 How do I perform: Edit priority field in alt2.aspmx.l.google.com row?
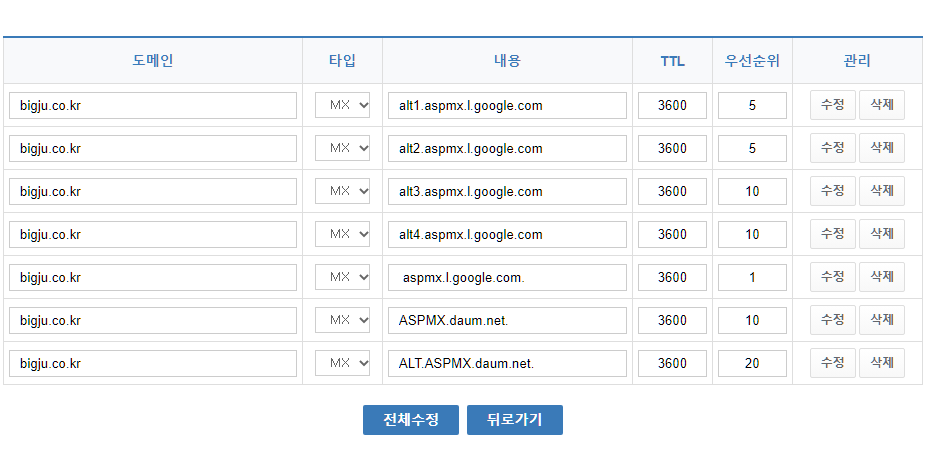(752, 148)
